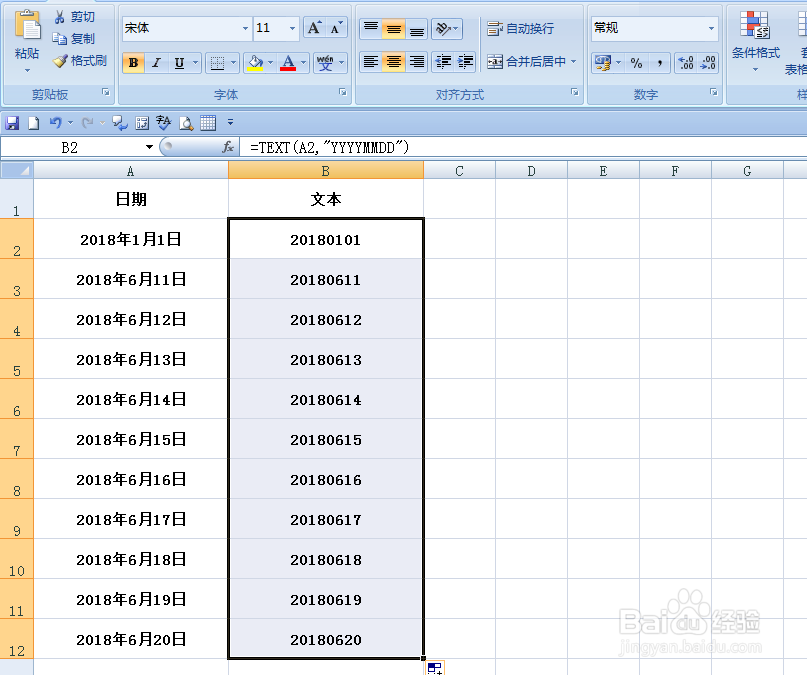Open the Auto Fill Options icon

point(435,668)
